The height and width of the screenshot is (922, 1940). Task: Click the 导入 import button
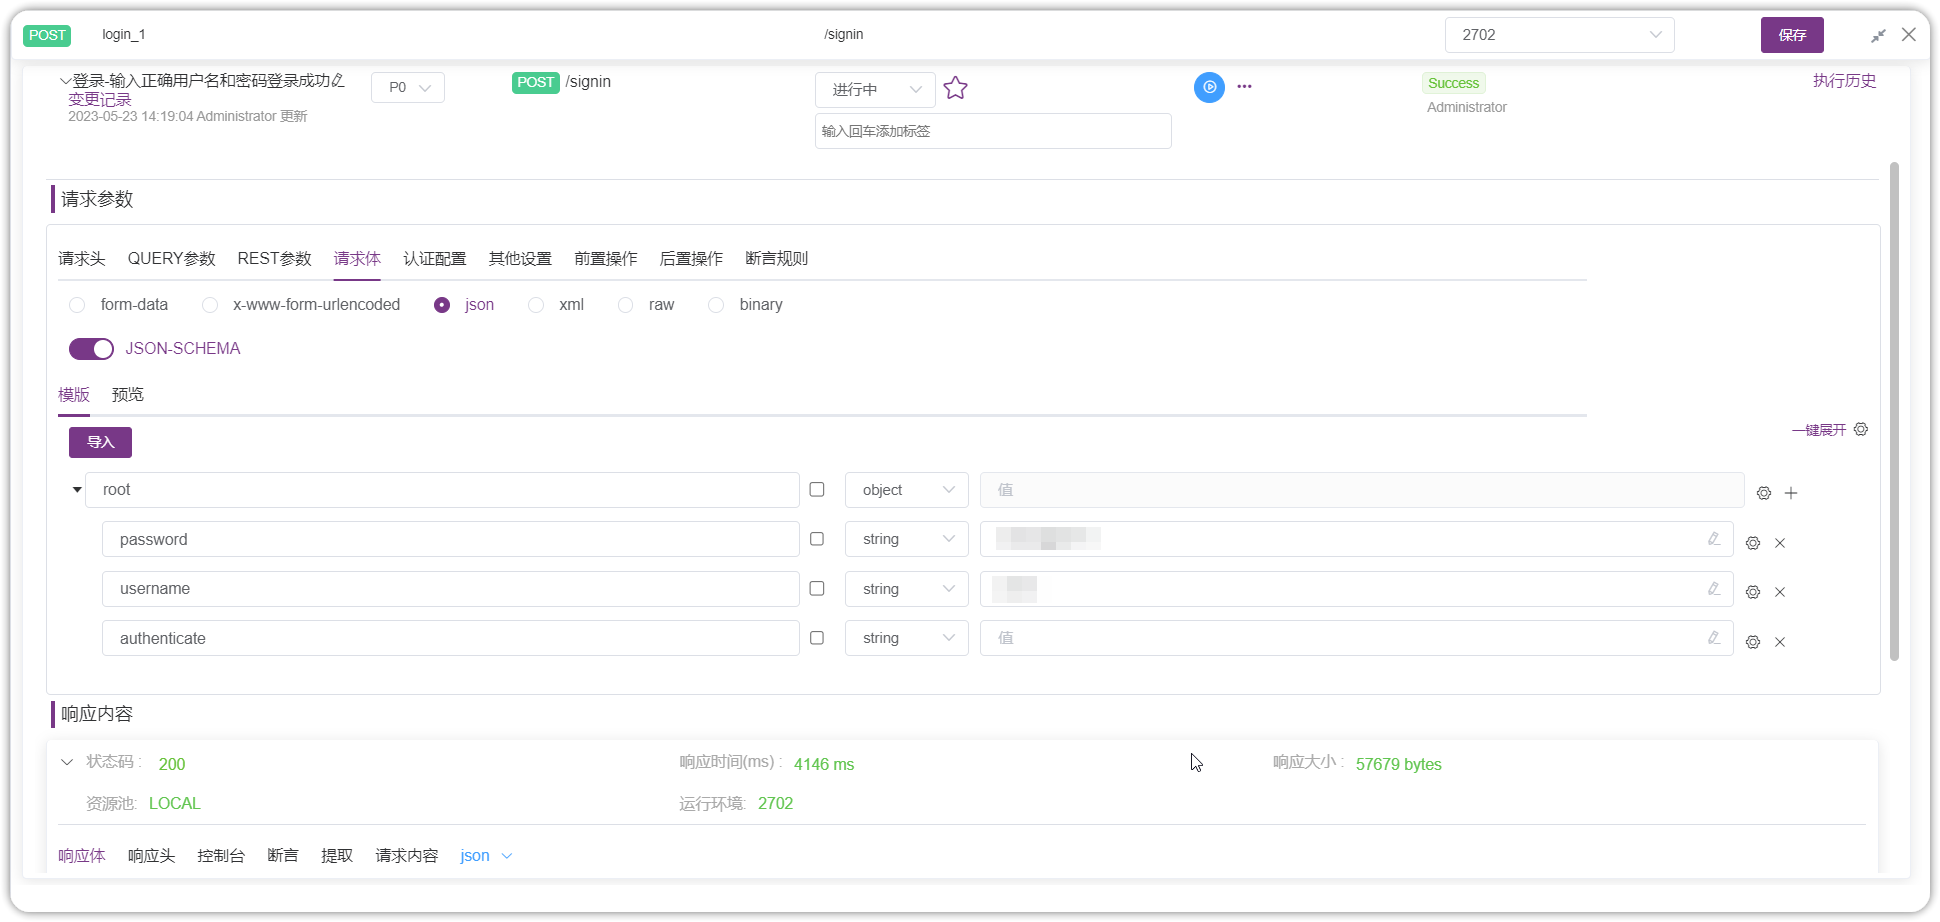pyautogui.click(x=100, y=442)
